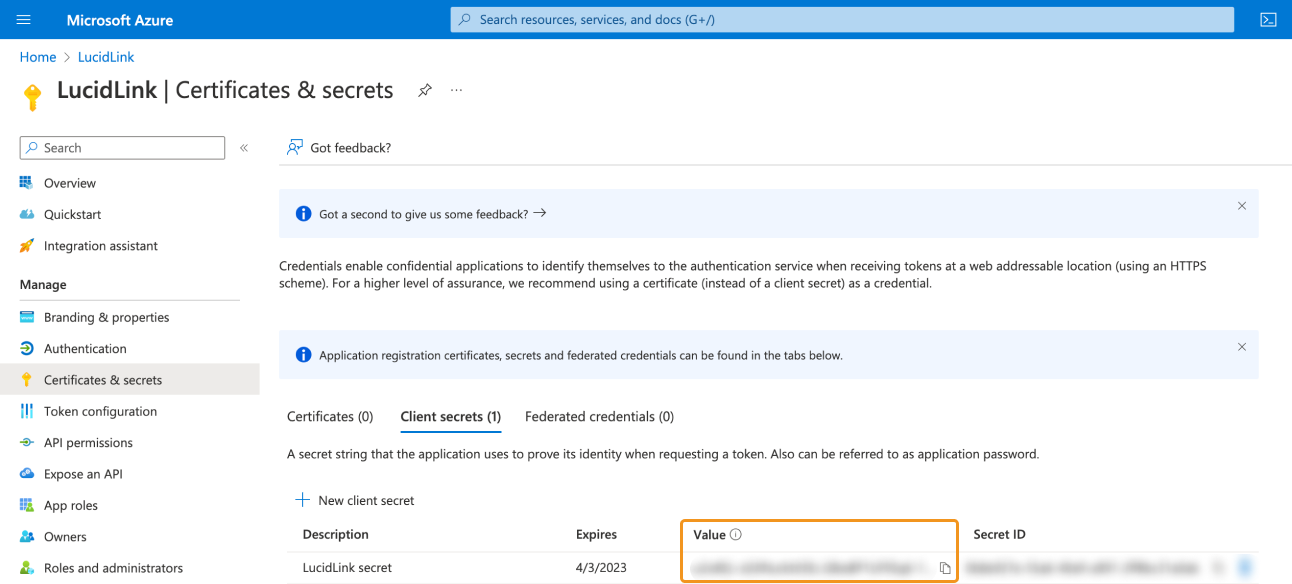Click the Got feedback? button
Viewport: 1292px width, 584px height.
(x=339, y=148)
